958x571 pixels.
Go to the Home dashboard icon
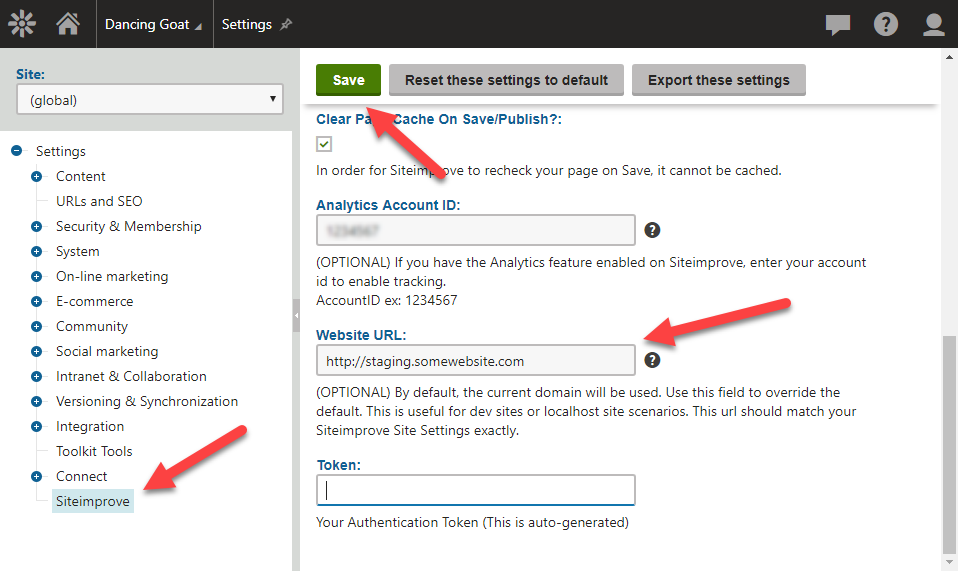pyautogui.click(x=68, y=24)
